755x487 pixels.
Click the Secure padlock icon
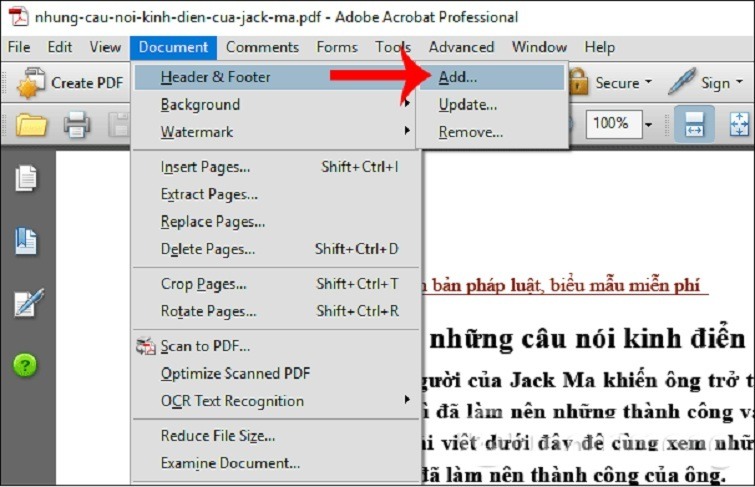(578, 83)
